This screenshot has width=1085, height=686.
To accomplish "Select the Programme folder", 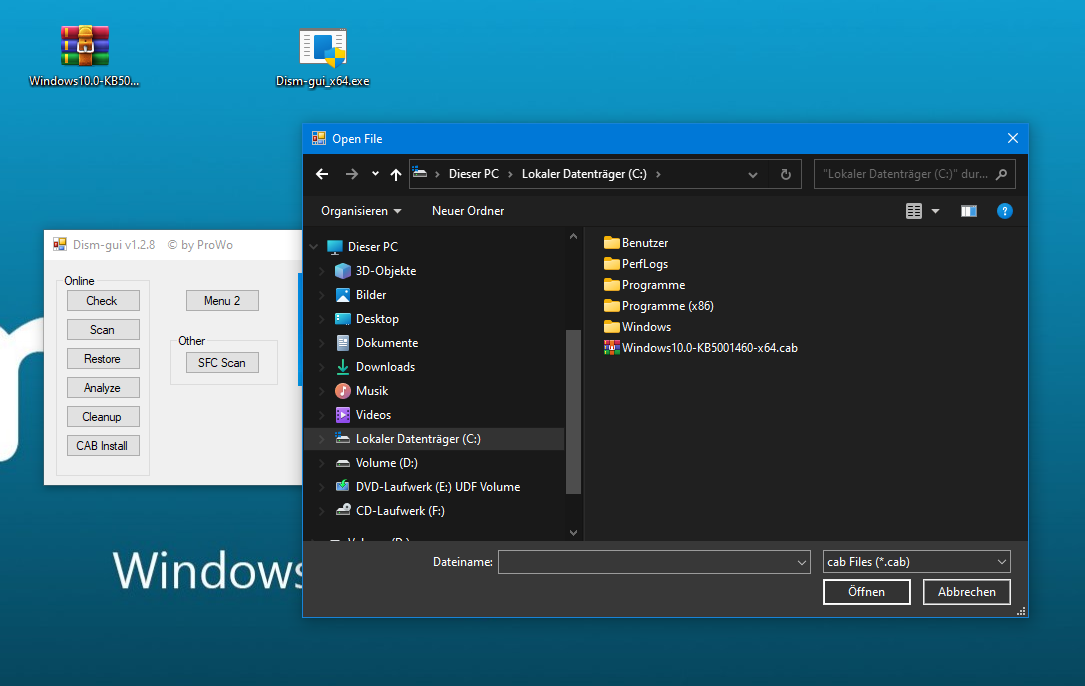I will pos(644,285).
